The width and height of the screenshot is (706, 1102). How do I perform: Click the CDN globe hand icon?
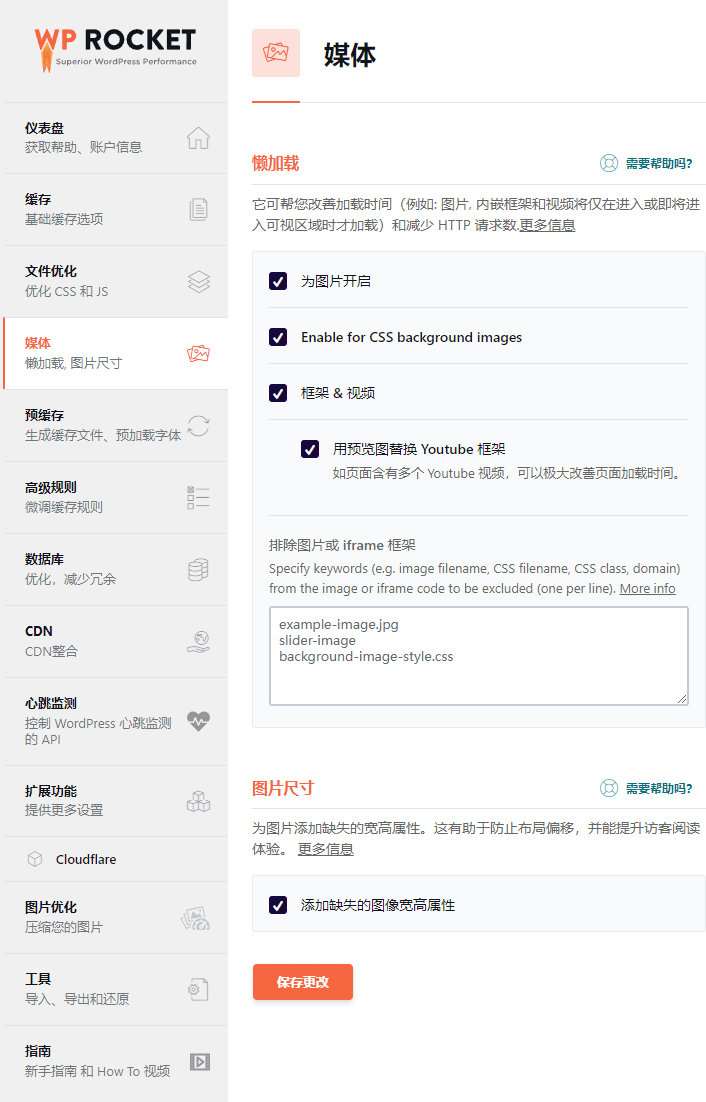[x=198, y=642]
